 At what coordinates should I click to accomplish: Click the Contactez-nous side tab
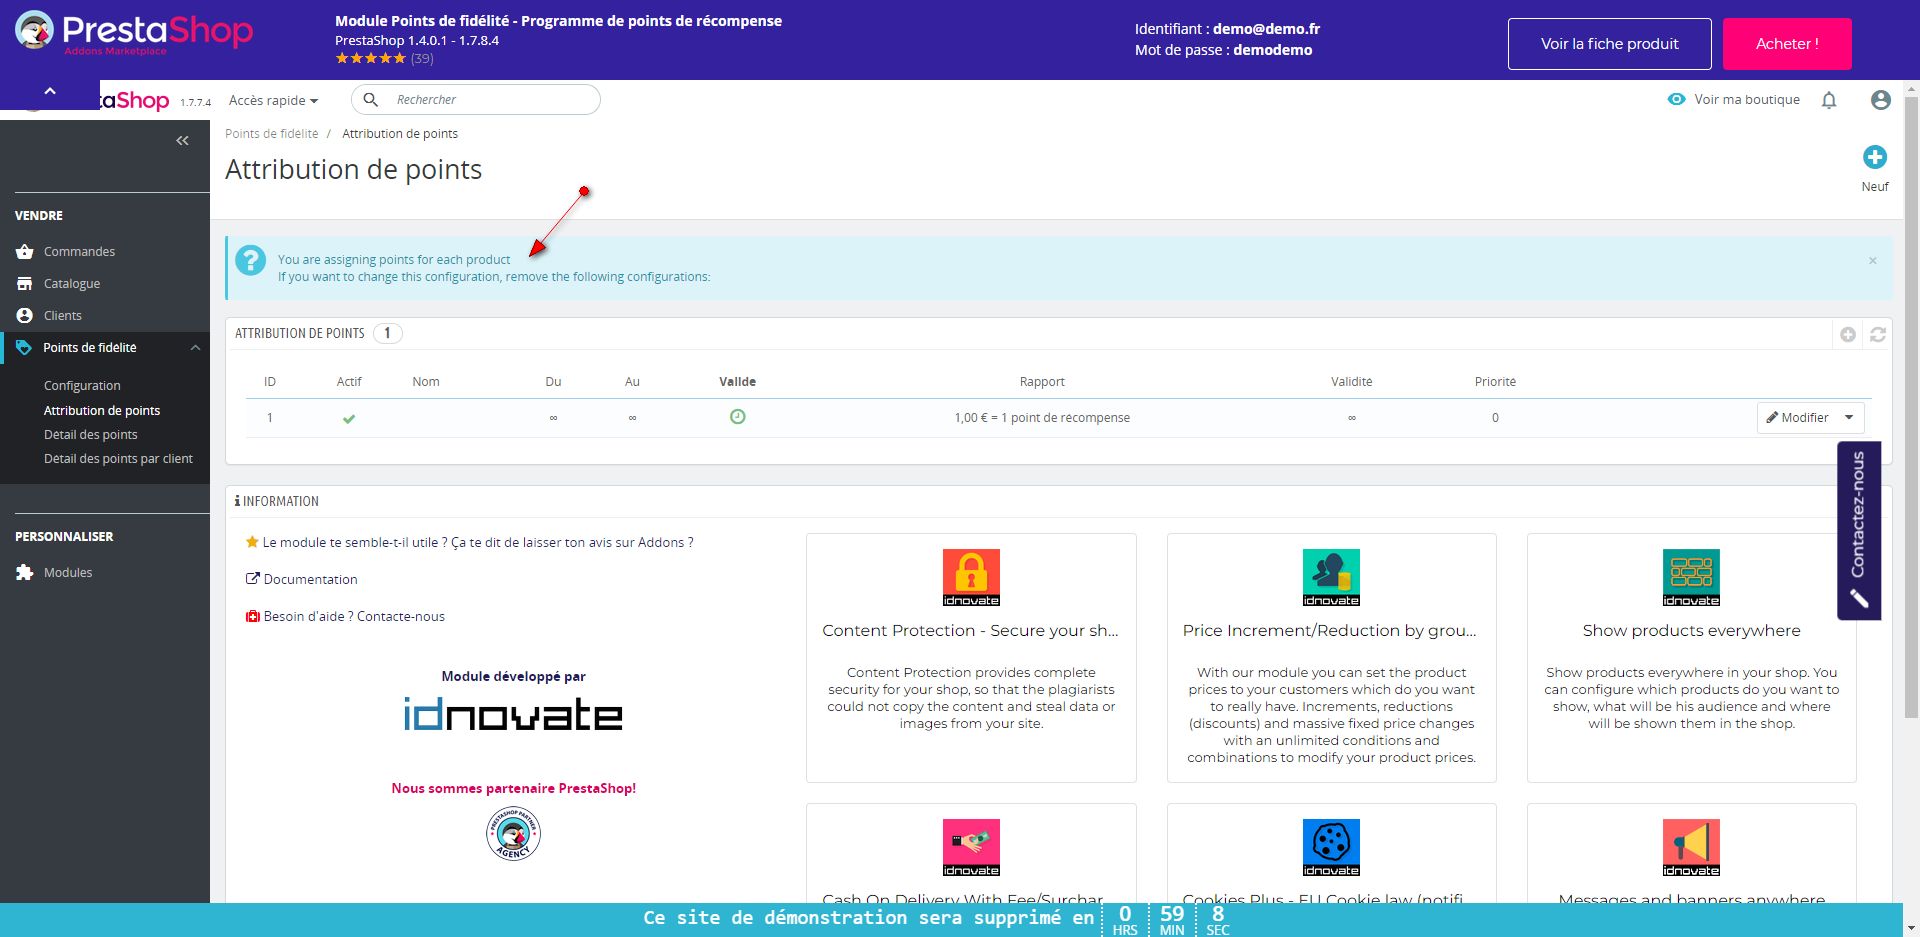coord(1859,531)
